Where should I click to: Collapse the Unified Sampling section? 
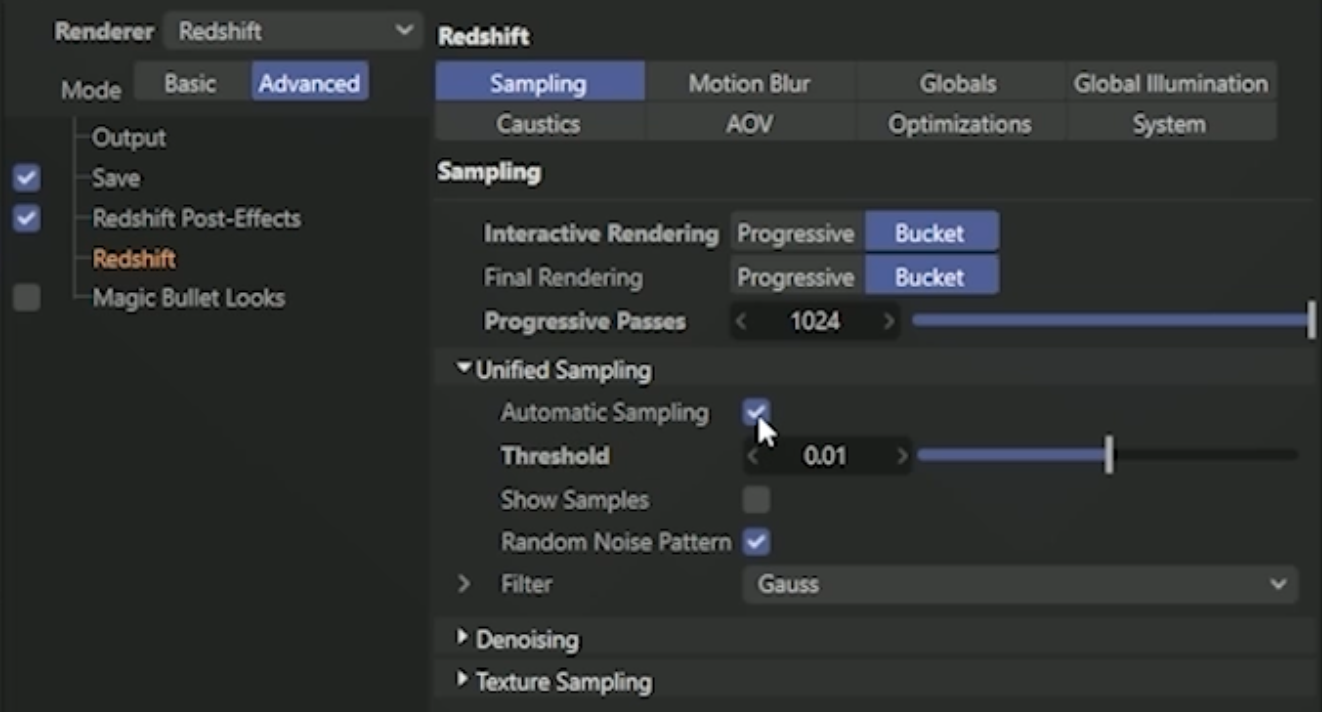click(463, 369)
